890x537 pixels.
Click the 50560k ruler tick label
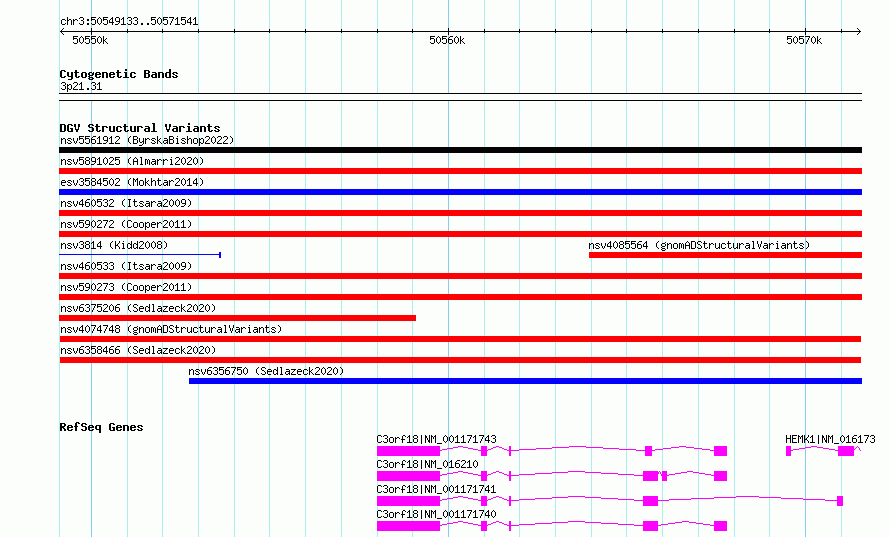click(447, 40)
